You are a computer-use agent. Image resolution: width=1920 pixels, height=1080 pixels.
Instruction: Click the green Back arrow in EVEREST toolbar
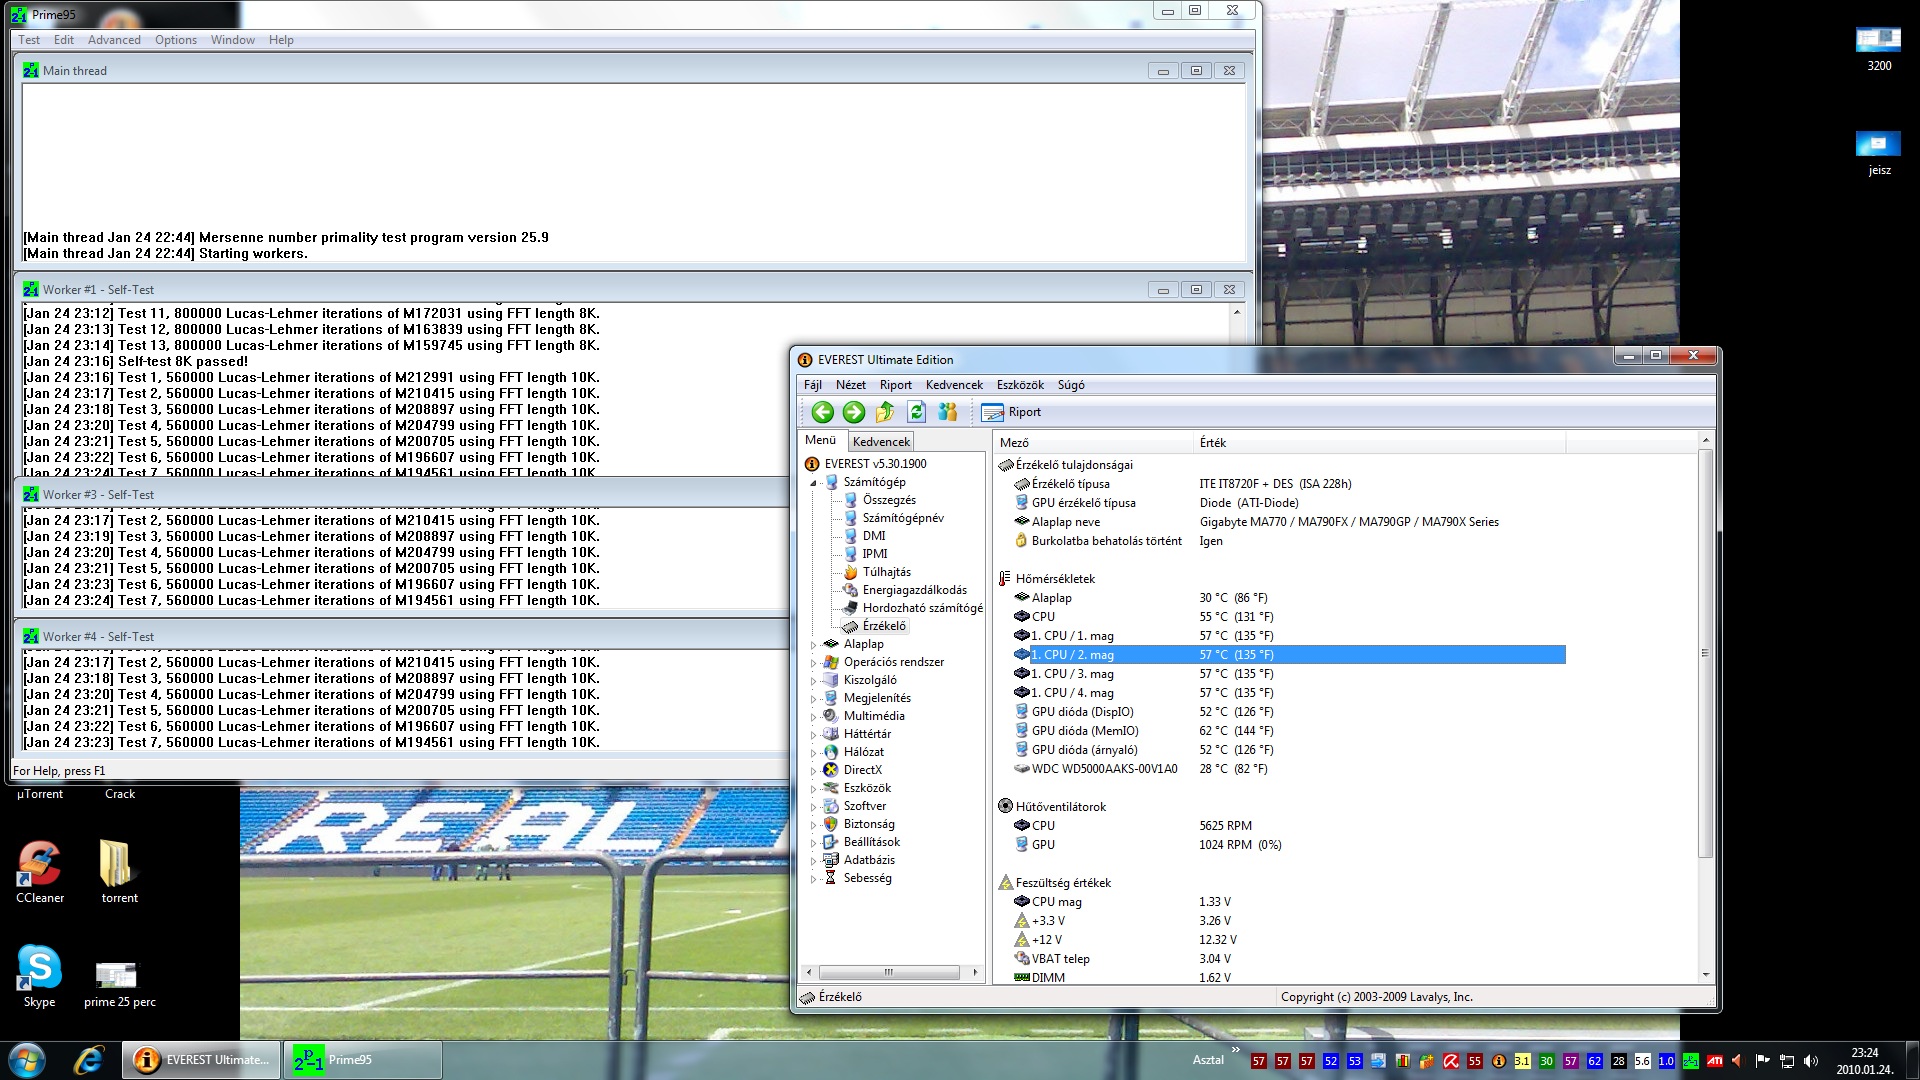[822, 412]
